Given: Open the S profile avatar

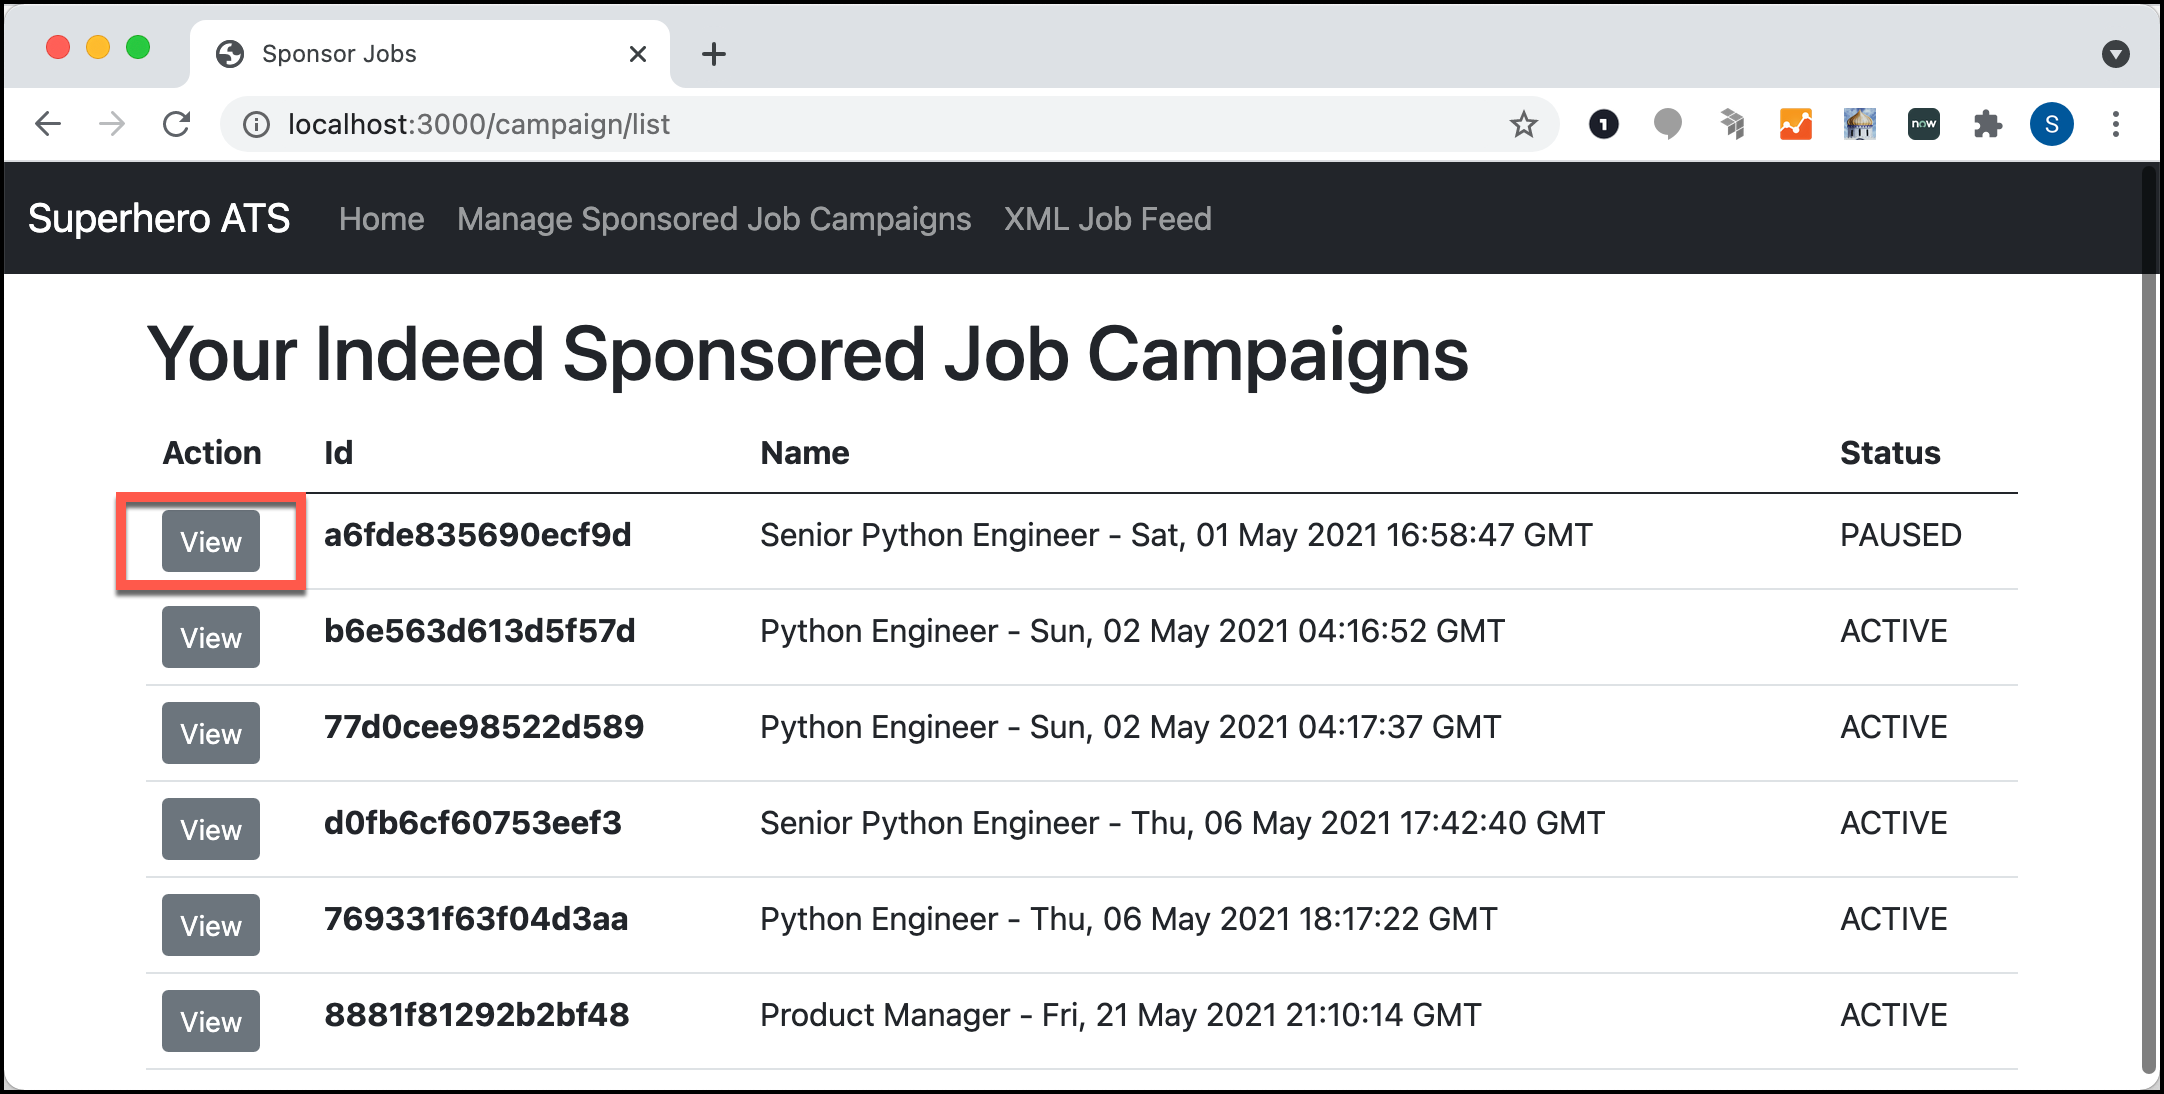Looking at the screenshot, I should [2051, 124].
